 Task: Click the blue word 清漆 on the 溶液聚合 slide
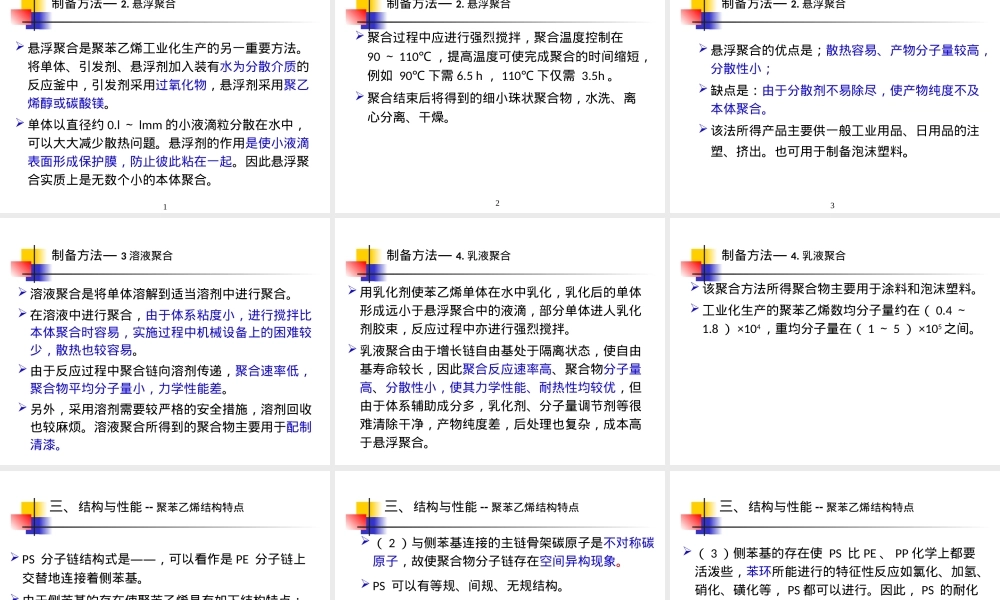pyautogui.click(x=43, y=445)
